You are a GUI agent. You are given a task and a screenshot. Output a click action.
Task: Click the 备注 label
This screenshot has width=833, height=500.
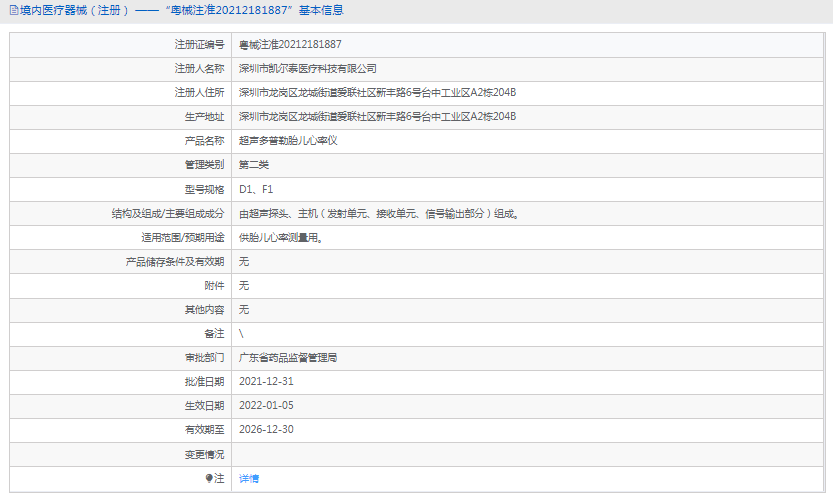tap(214, 334)
